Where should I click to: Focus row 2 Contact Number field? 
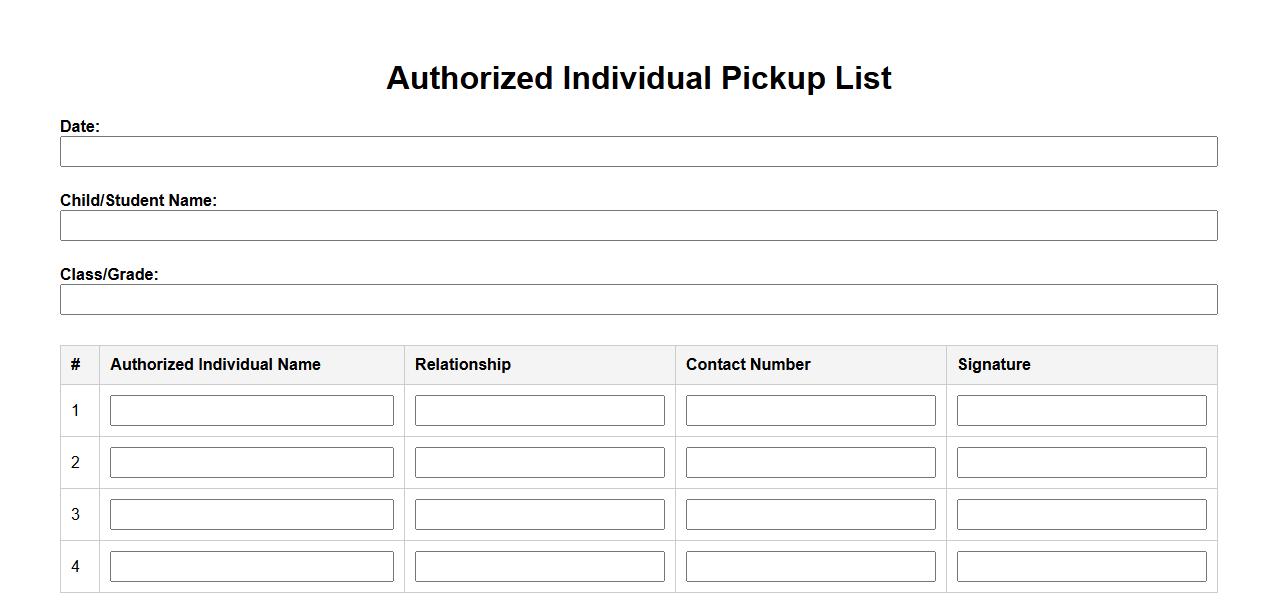point(811,463)
